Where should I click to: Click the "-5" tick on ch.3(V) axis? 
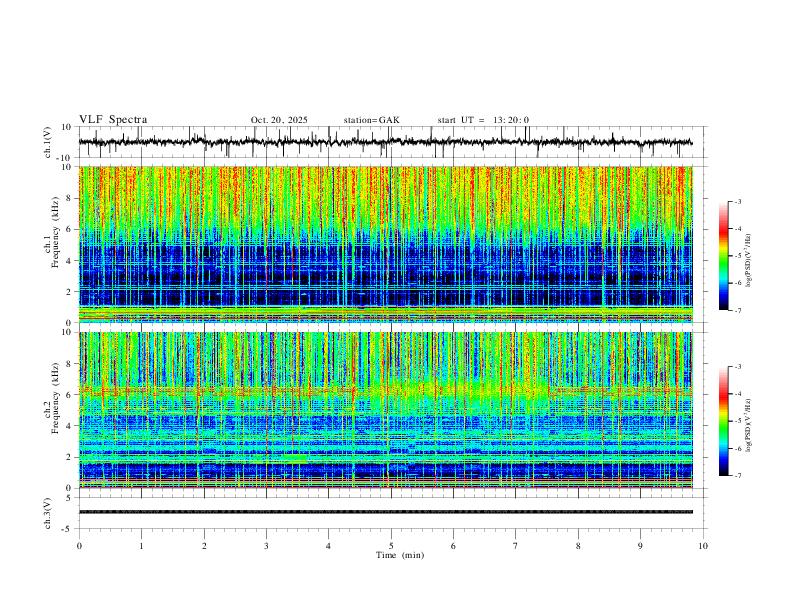coord(68,529)
